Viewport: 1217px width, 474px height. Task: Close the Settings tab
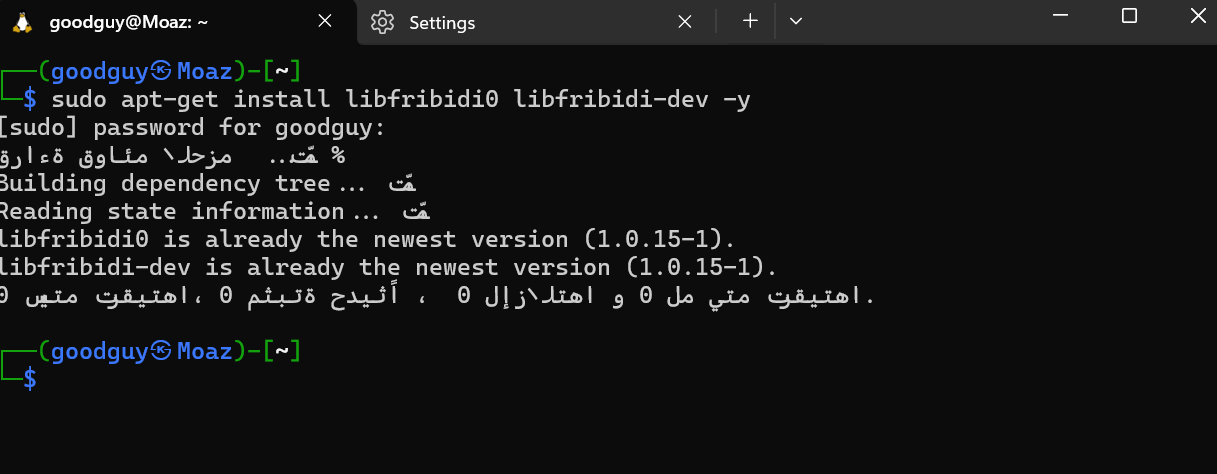tap(685, 22)
